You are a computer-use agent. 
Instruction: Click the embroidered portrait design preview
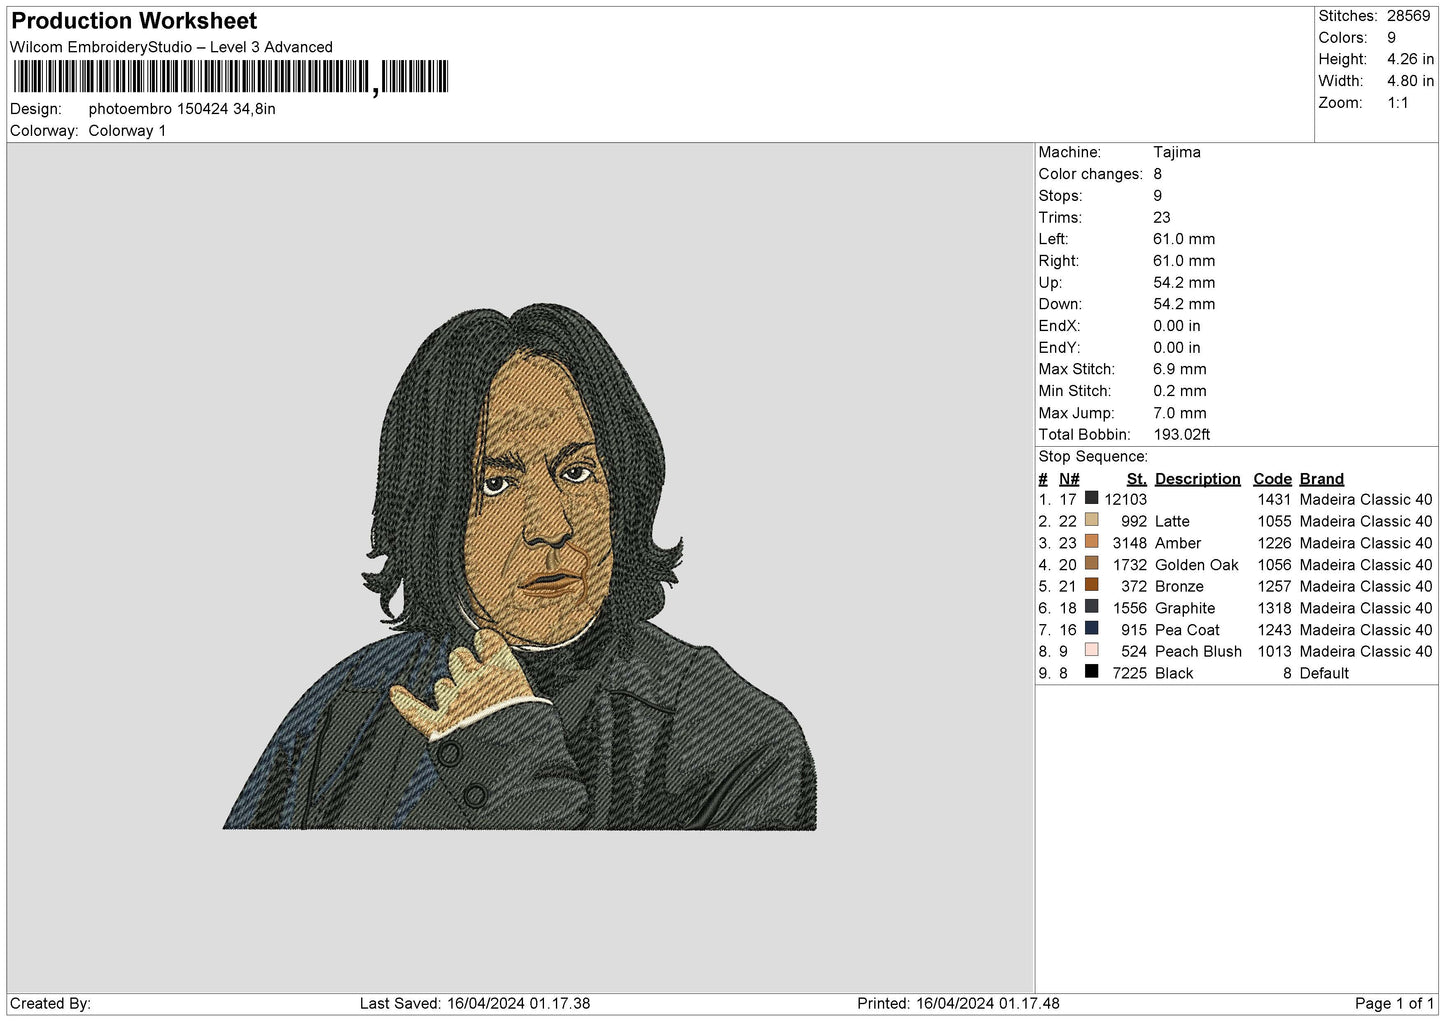tap(519, 567)
